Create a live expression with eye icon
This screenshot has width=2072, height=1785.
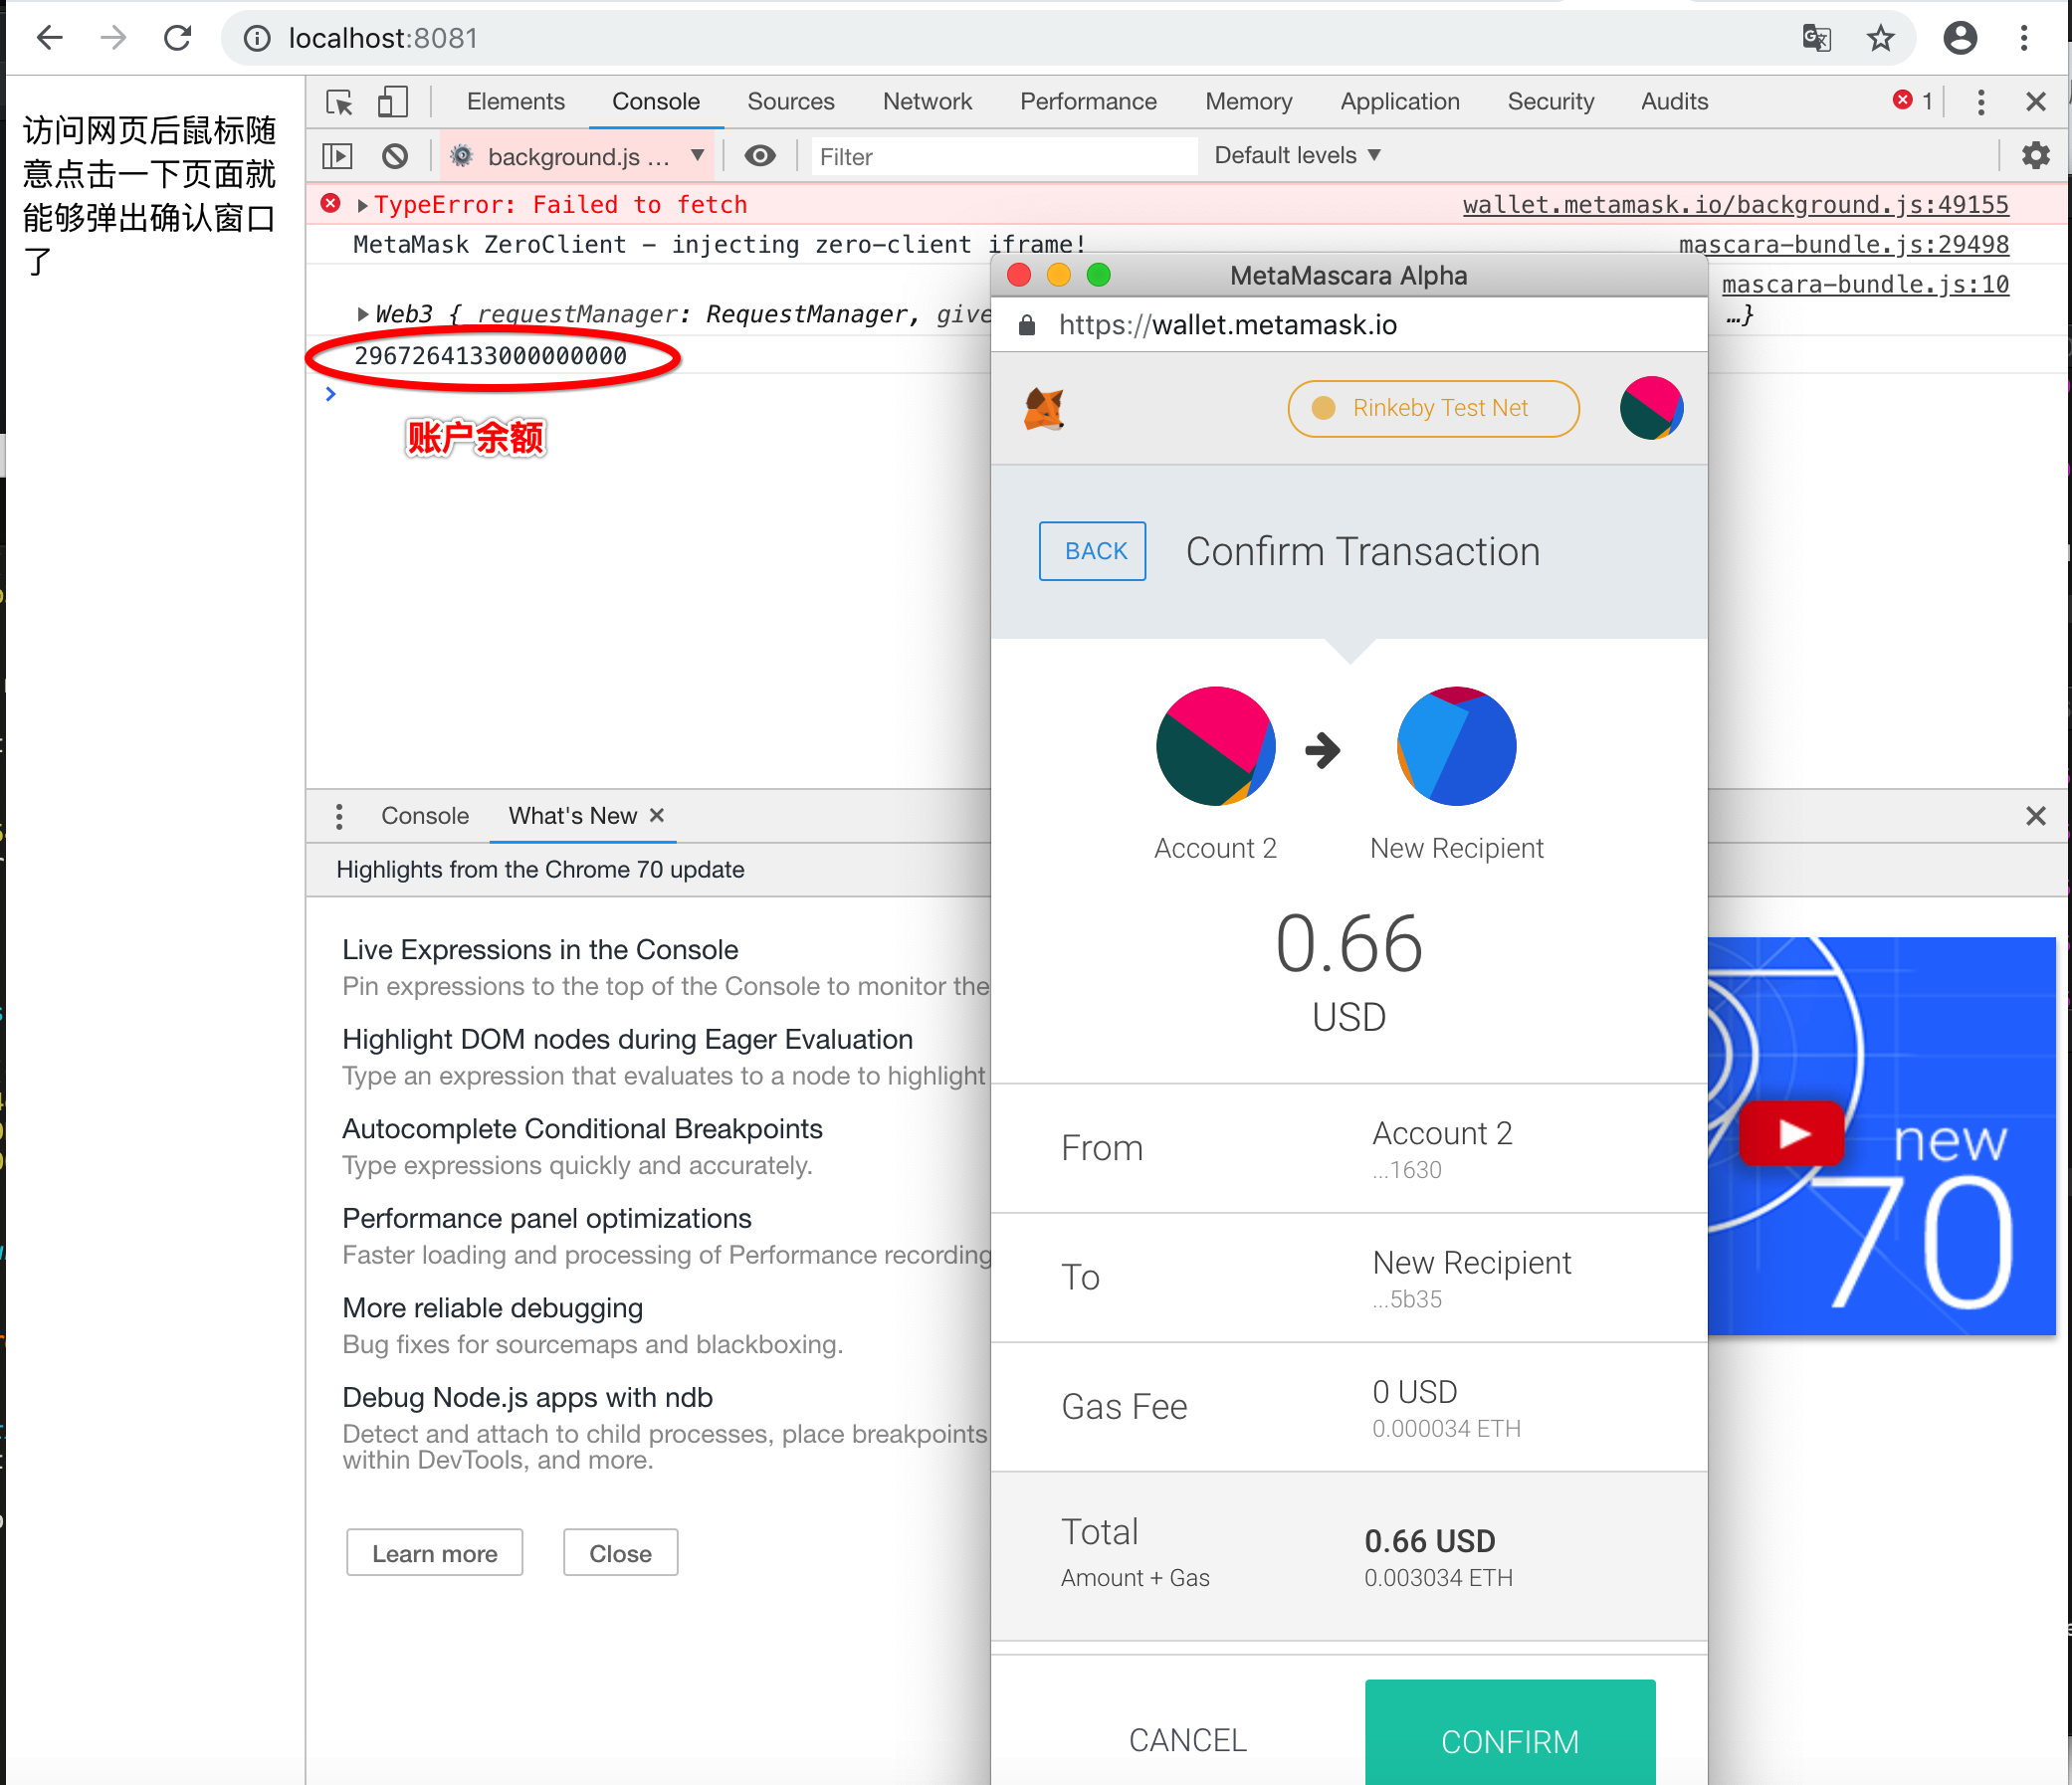point(760,156)
